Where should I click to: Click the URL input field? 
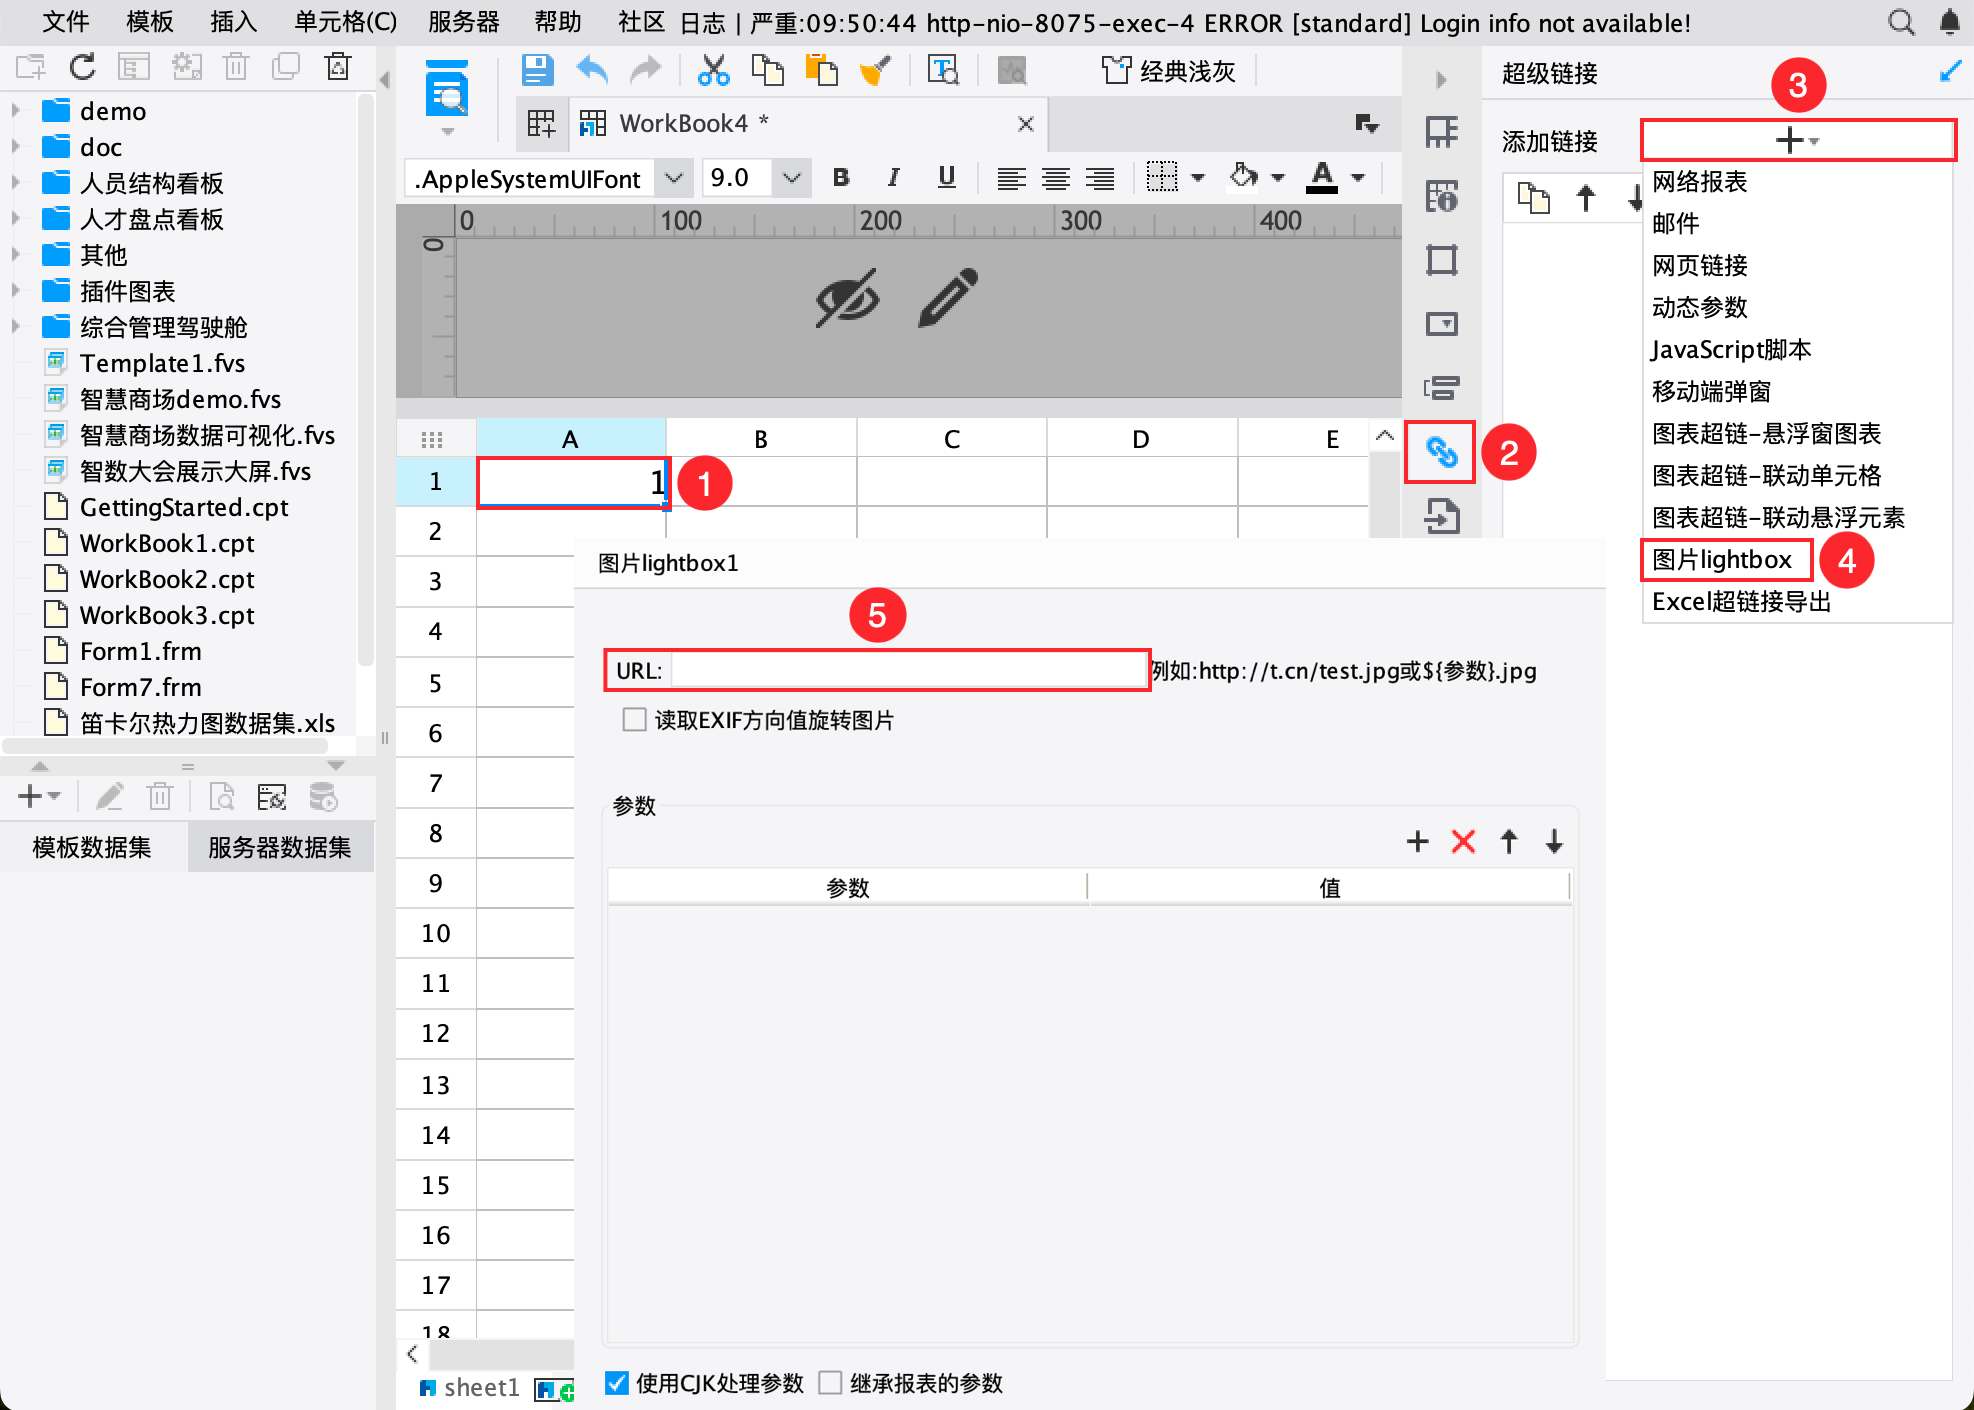coord(908,670)
